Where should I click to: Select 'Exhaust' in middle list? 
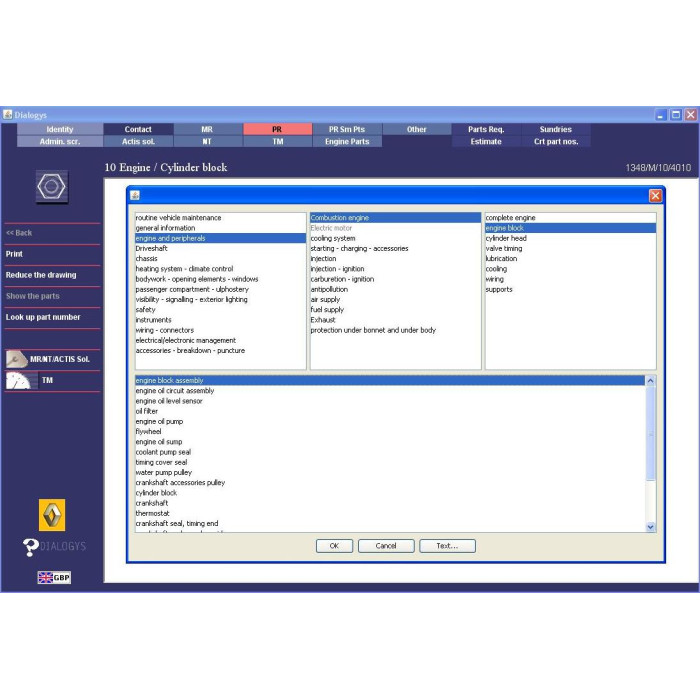396,320
